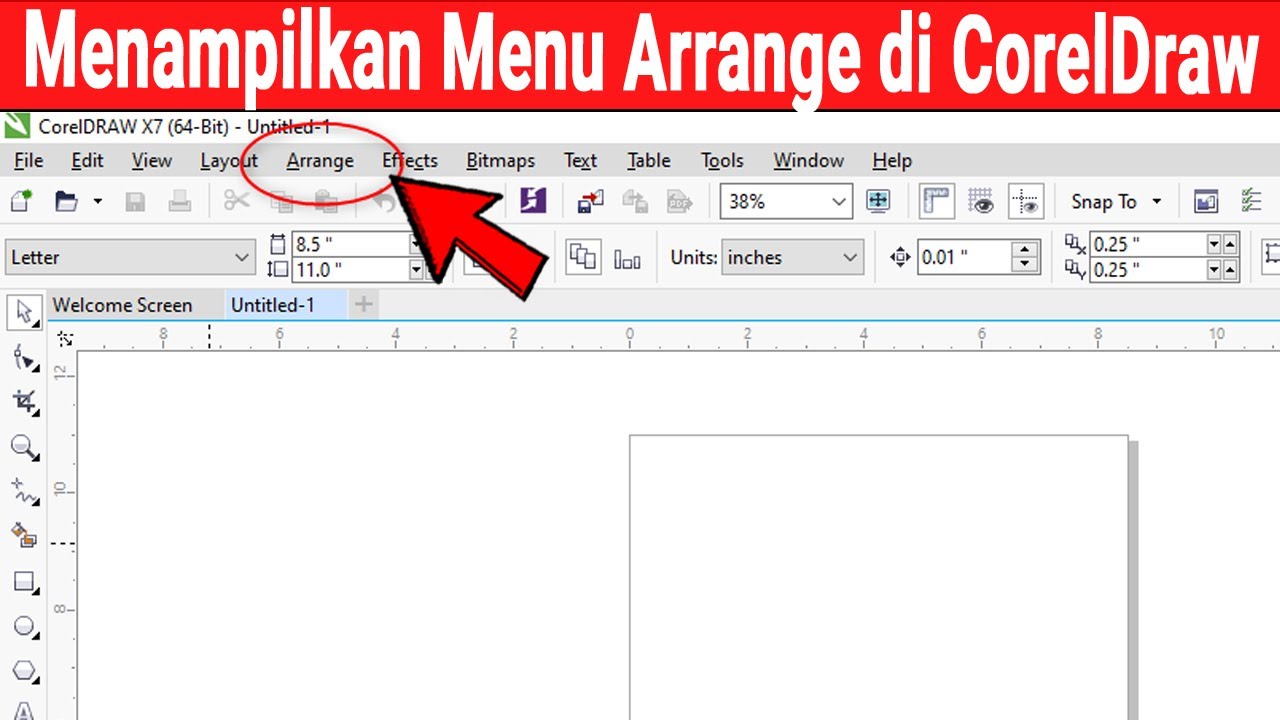This screenshot has height=720, width=1280.
Task: Select the Freehand tool
Action: coord(24,491)
